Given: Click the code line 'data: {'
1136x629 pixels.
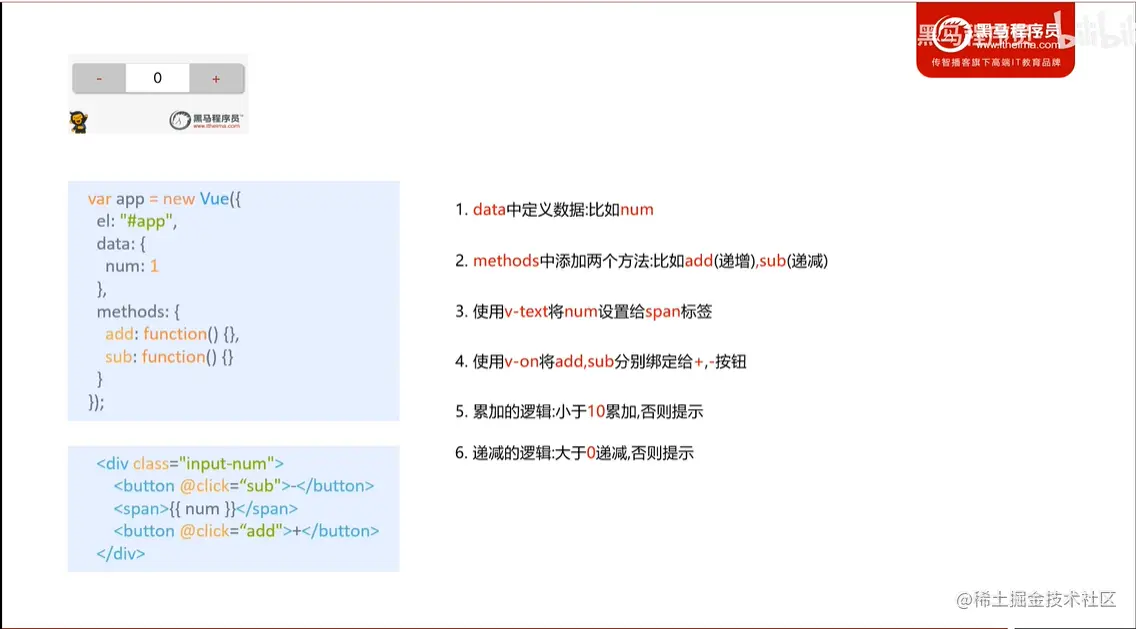Looking at the screenshot, I should [x=121, y=243].
